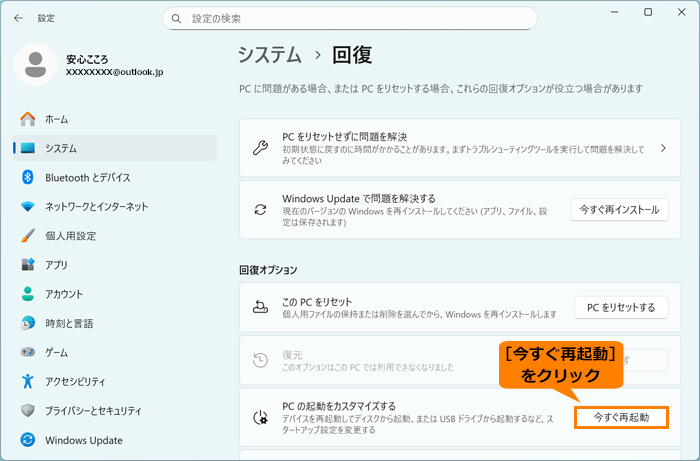Screen dimensions: 700x461
Task: Click the ゲーム controller icon
Action: tap(28, 352)
